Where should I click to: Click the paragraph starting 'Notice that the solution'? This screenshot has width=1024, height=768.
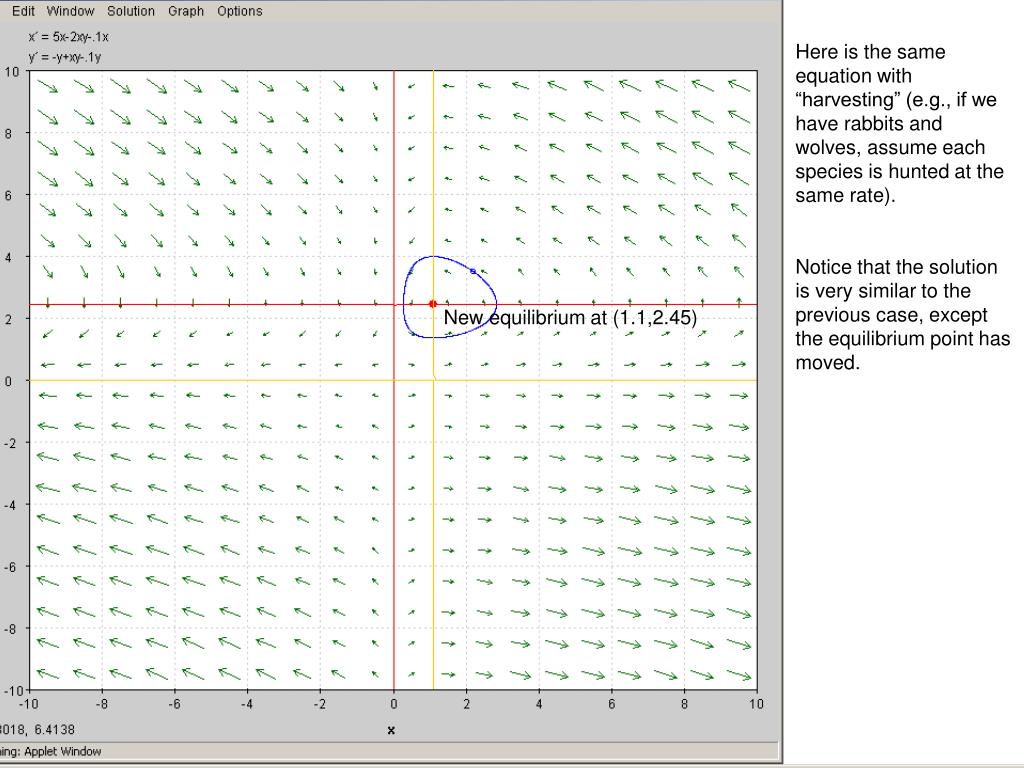(903, 315)
